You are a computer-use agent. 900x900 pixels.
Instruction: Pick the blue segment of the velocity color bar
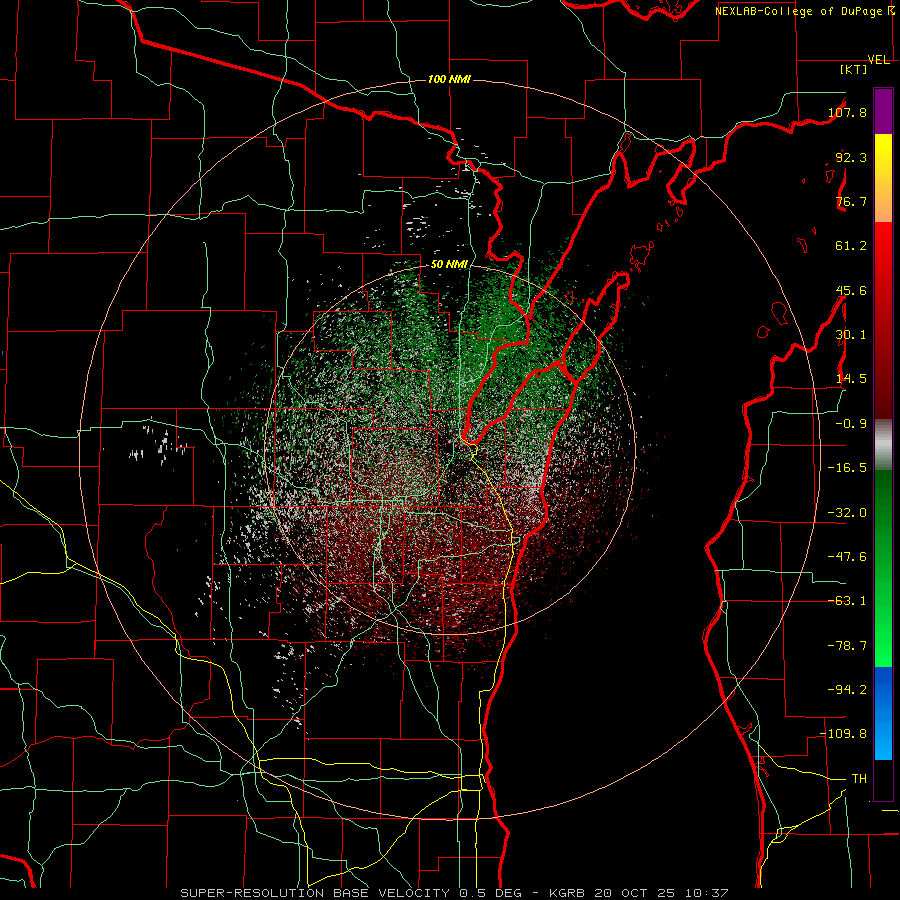click(x=883, y=713)
